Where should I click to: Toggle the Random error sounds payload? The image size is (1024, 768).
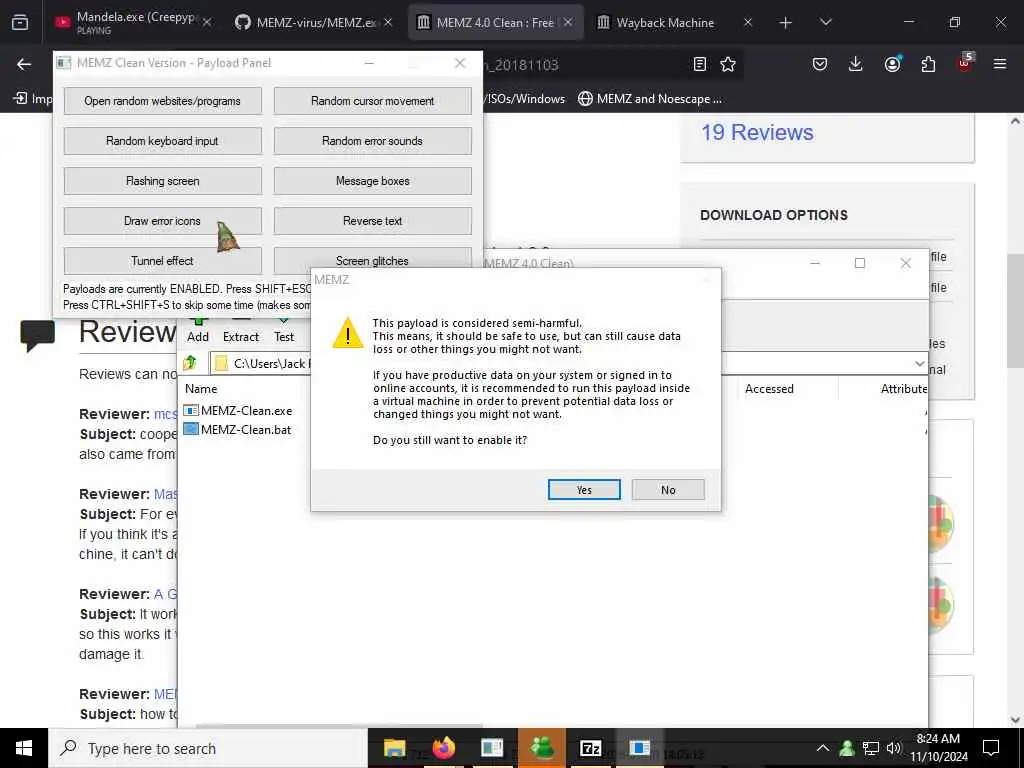pos(372,141)
